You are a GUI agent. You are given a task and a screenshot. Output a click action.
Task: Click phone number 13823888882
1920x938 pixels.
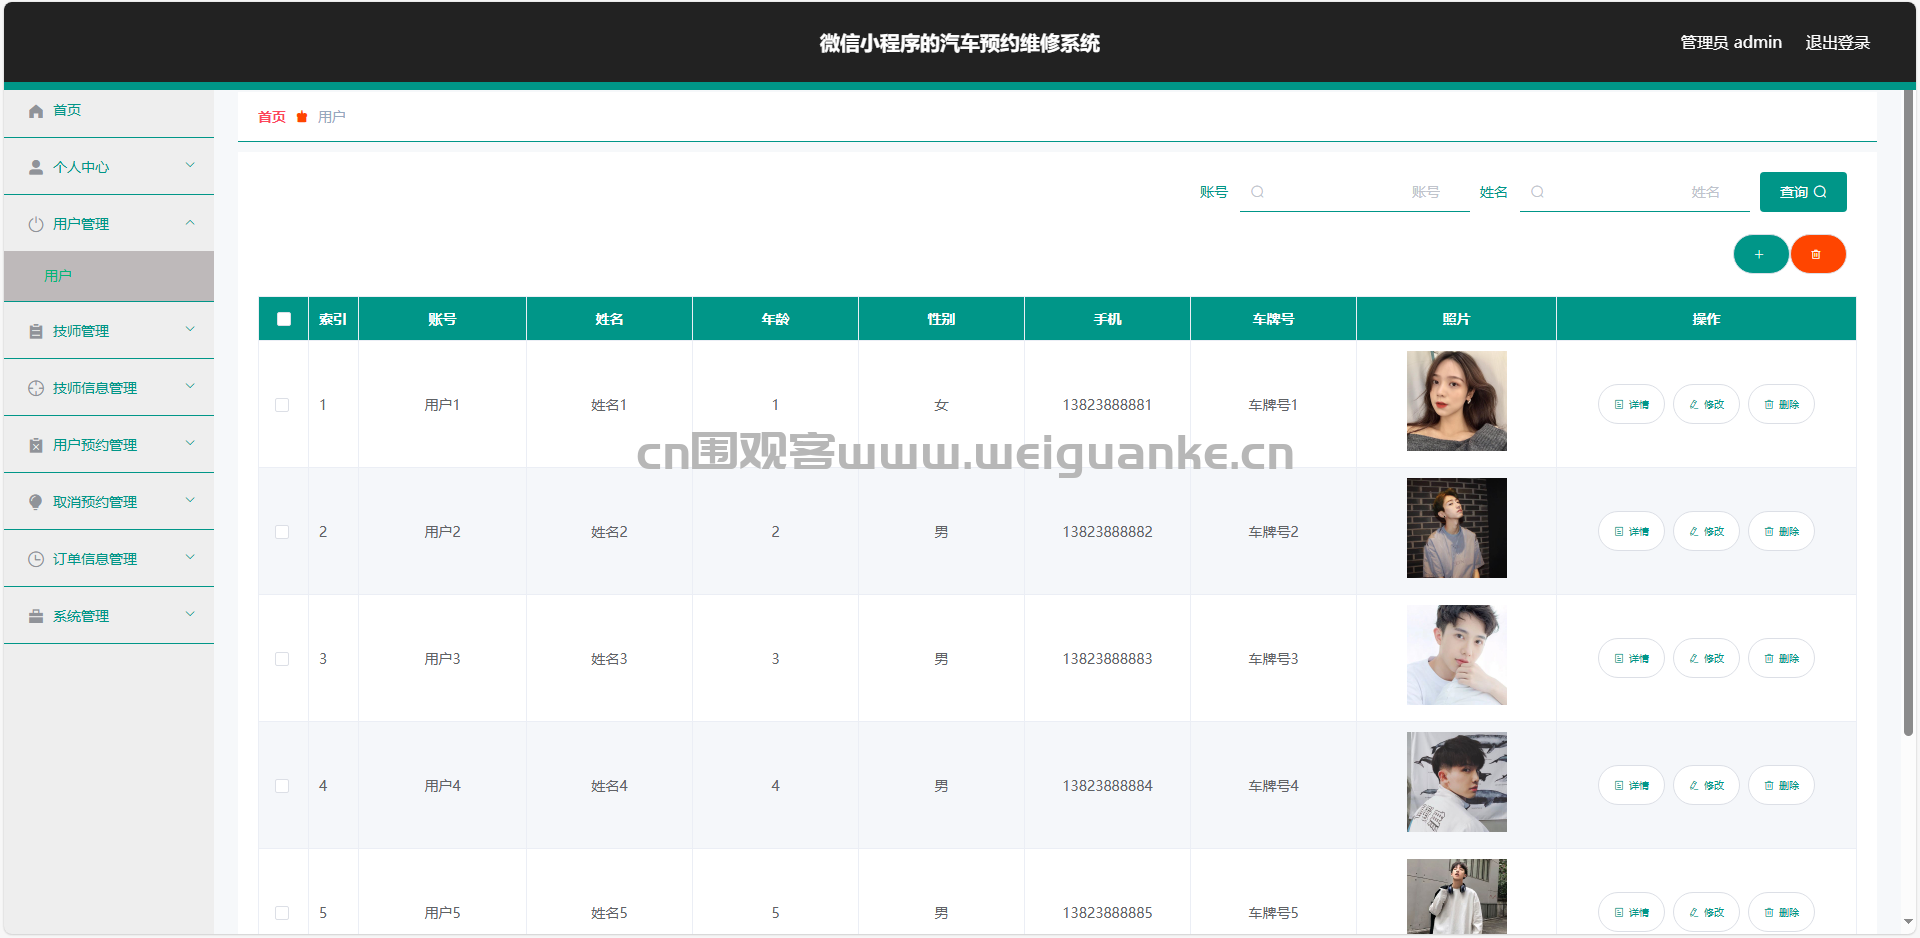pyautogui.click(x=1107, y=532)
